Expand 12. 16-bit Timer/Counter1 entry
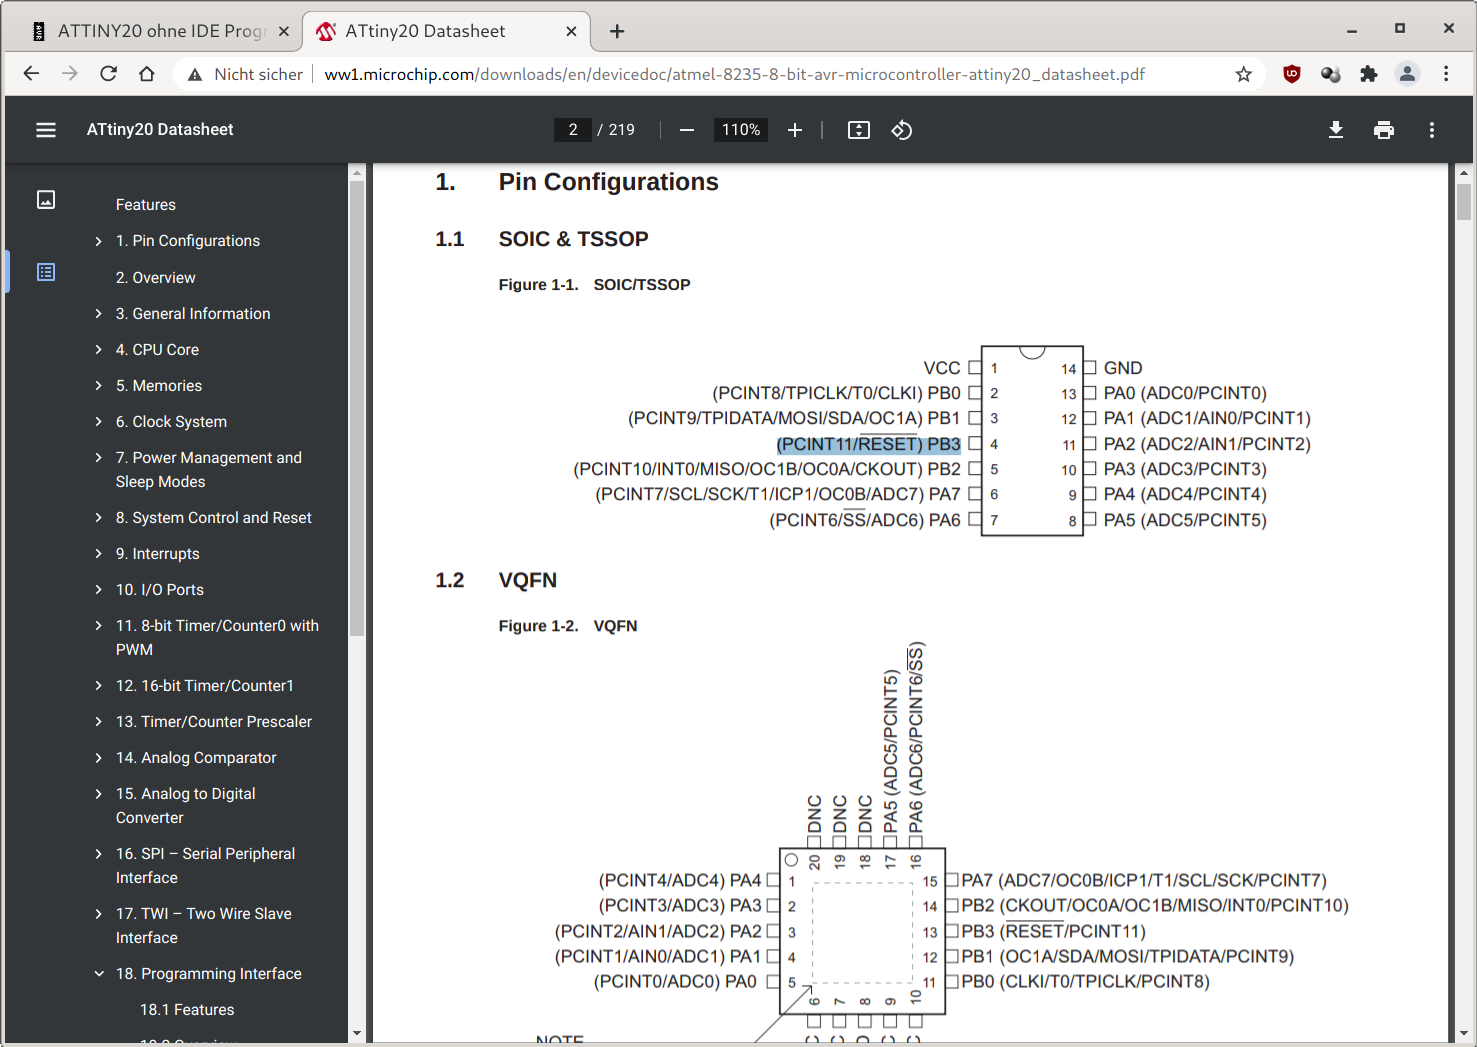The image size is (1477, 1047). pos(98,686)
